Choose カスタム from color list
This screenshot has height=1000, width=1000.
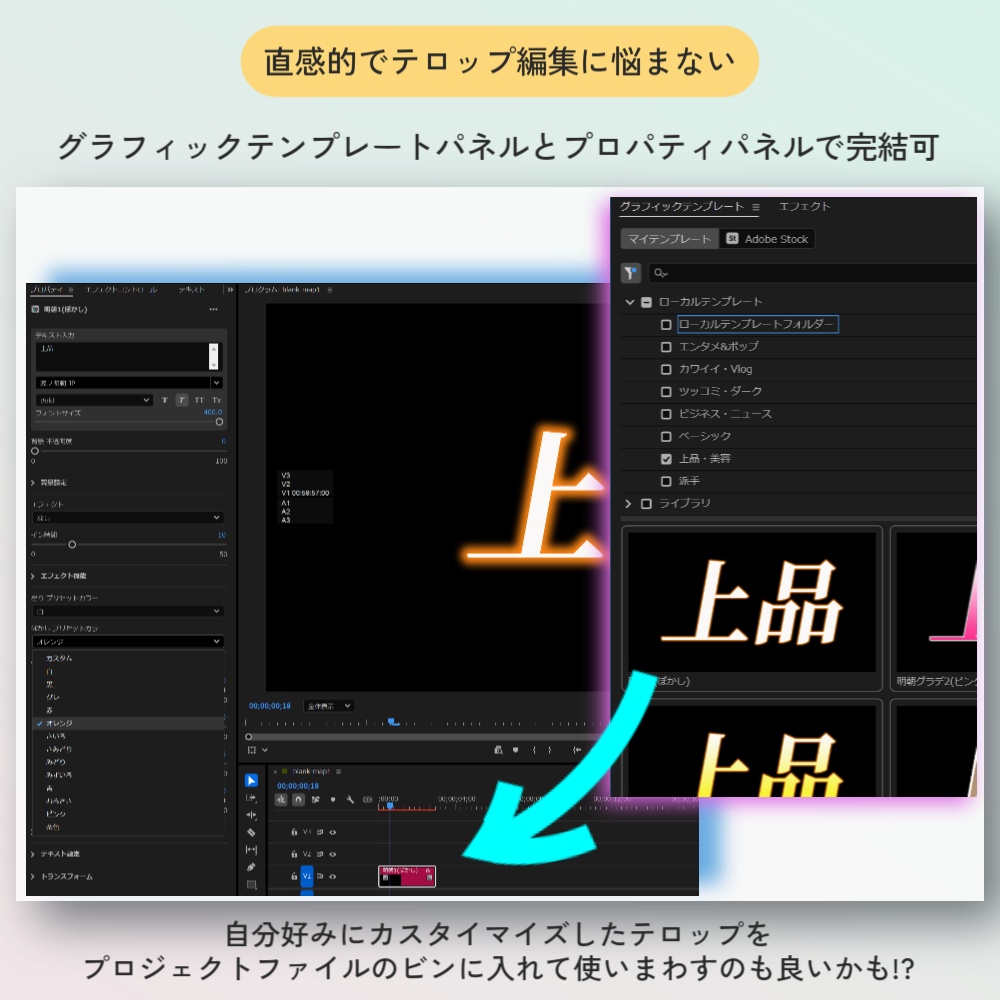128,658
